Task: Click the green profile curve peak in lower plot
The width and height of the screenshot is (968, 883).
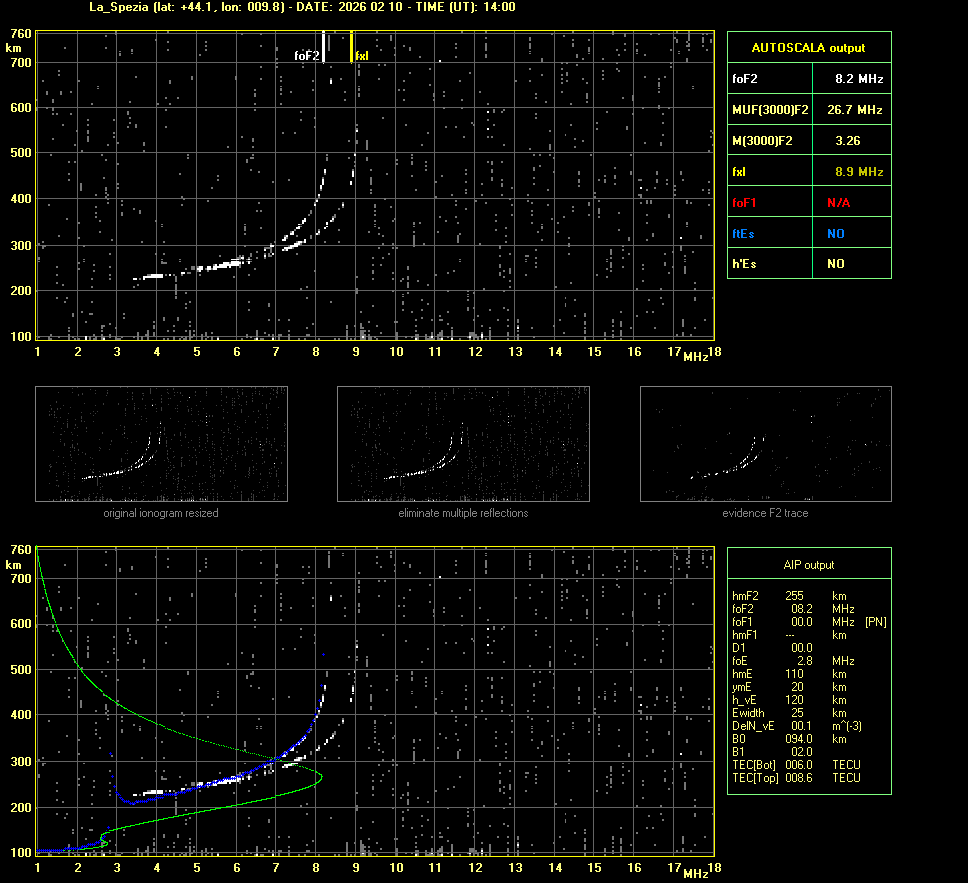Action: [321, 776]
